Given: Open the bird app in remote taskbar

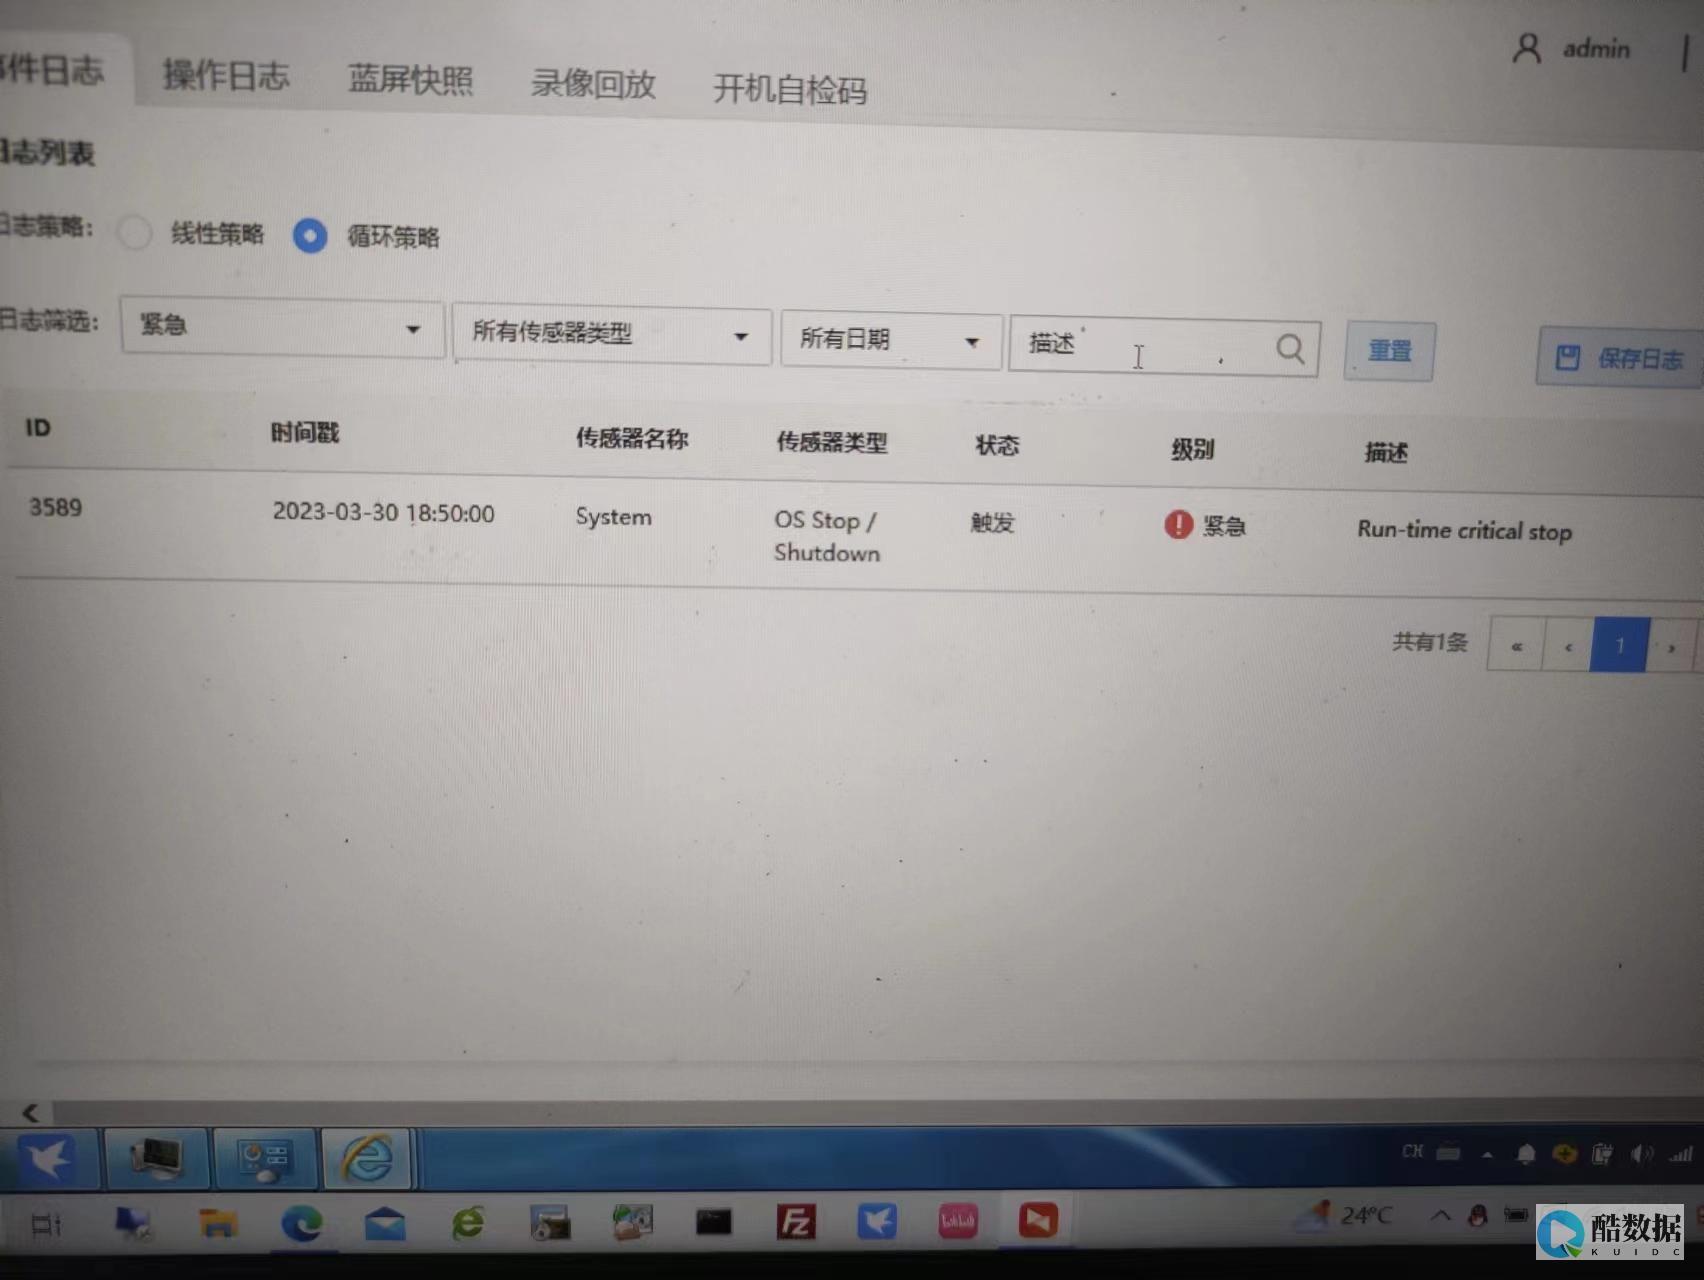Looking at the screenshot, I should (x=48, y=1158).
